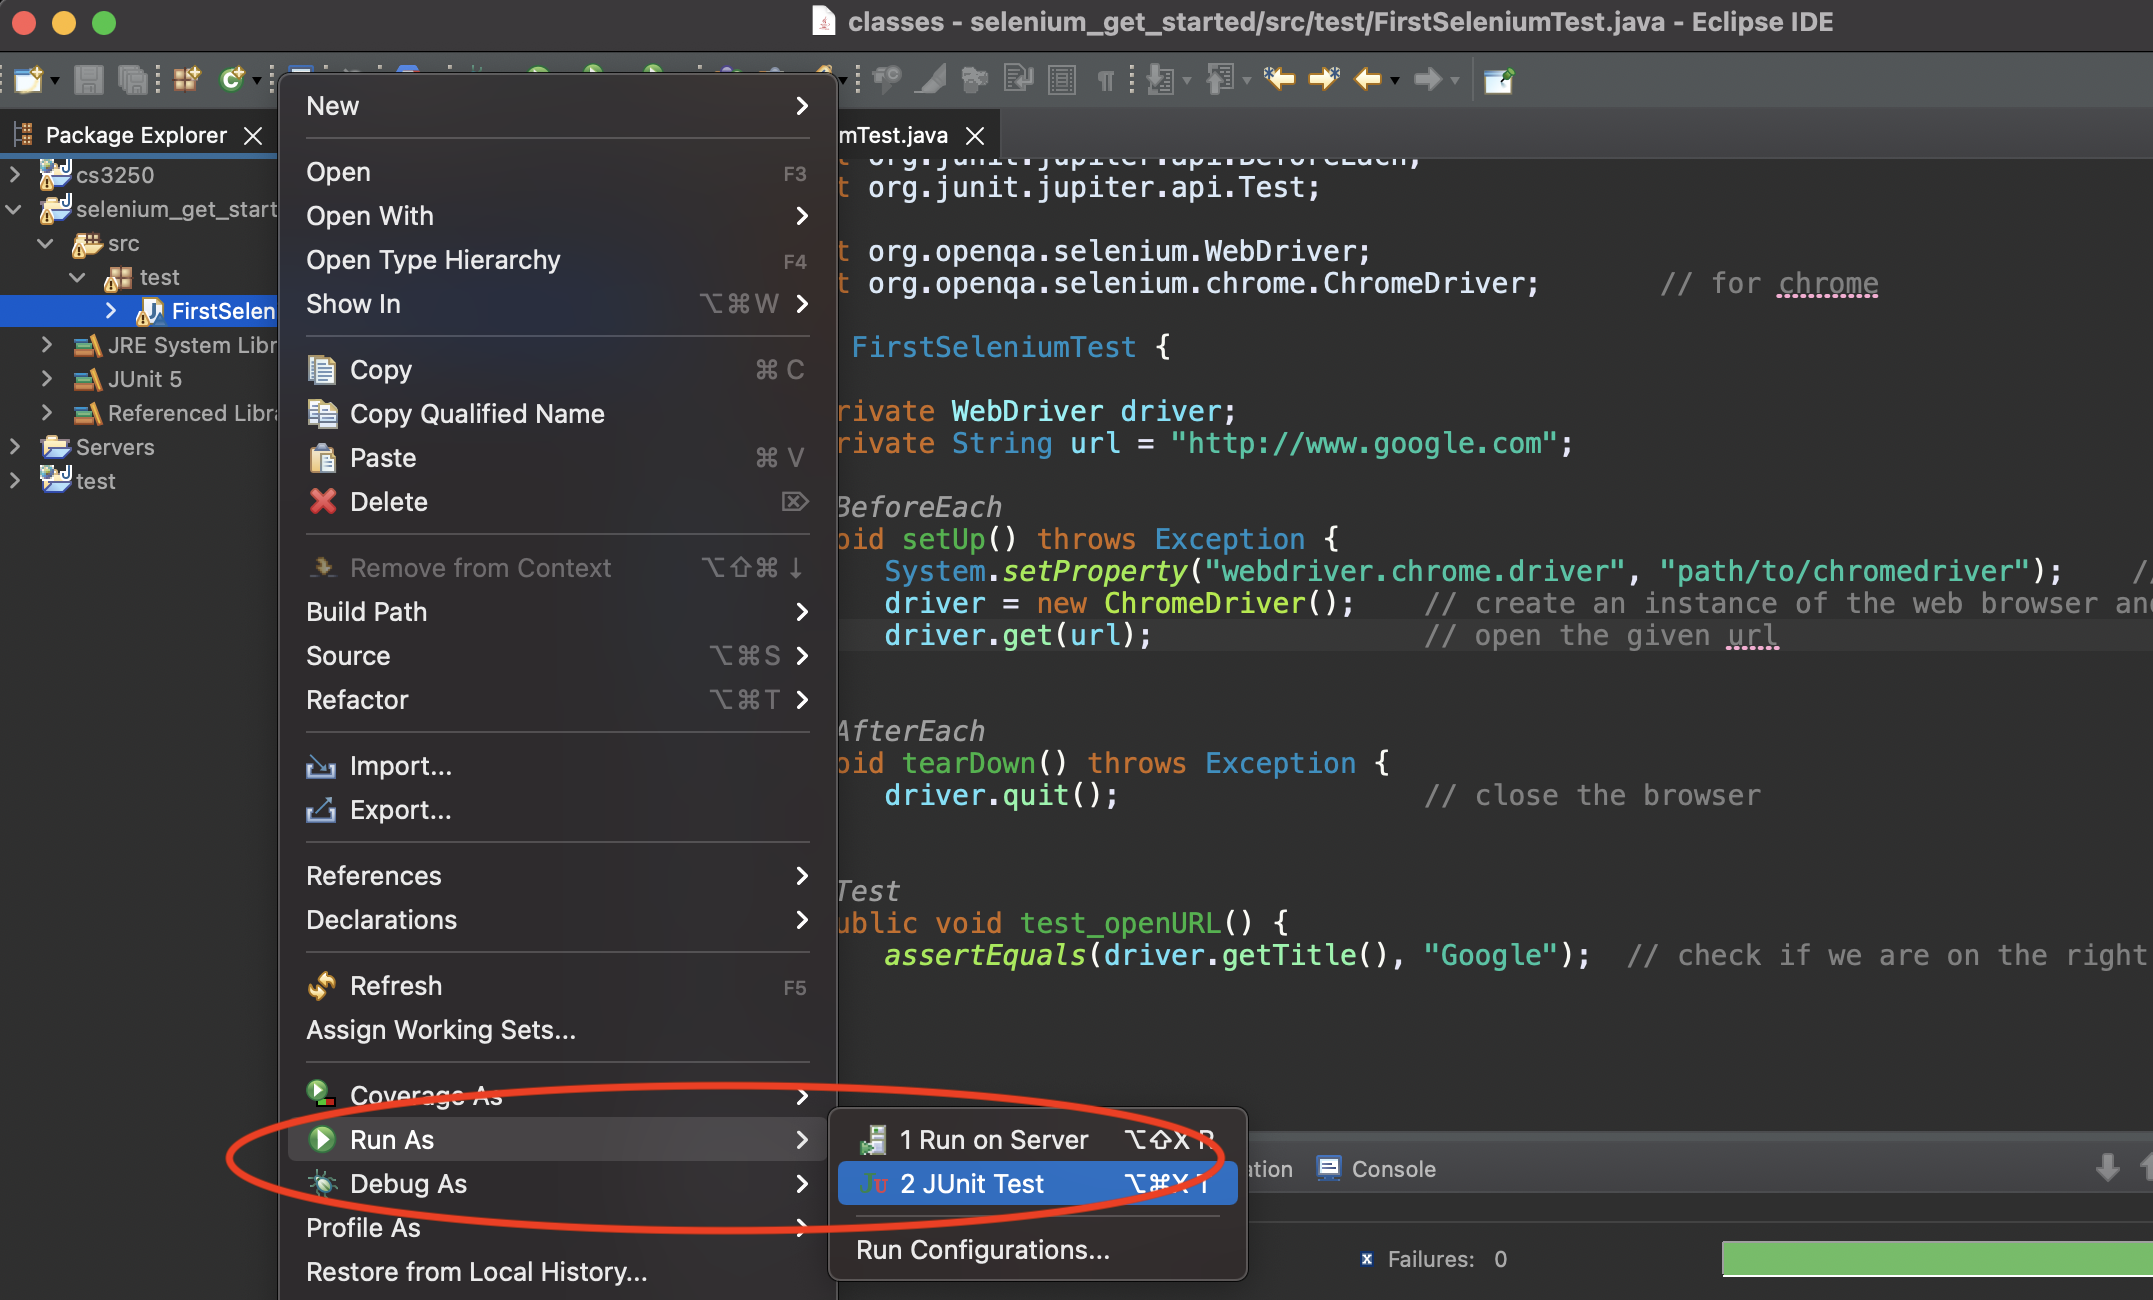Screen dimensions: 2153x1300
Task: Click the Save All toolbar icon
Action: tap(132, 79)
